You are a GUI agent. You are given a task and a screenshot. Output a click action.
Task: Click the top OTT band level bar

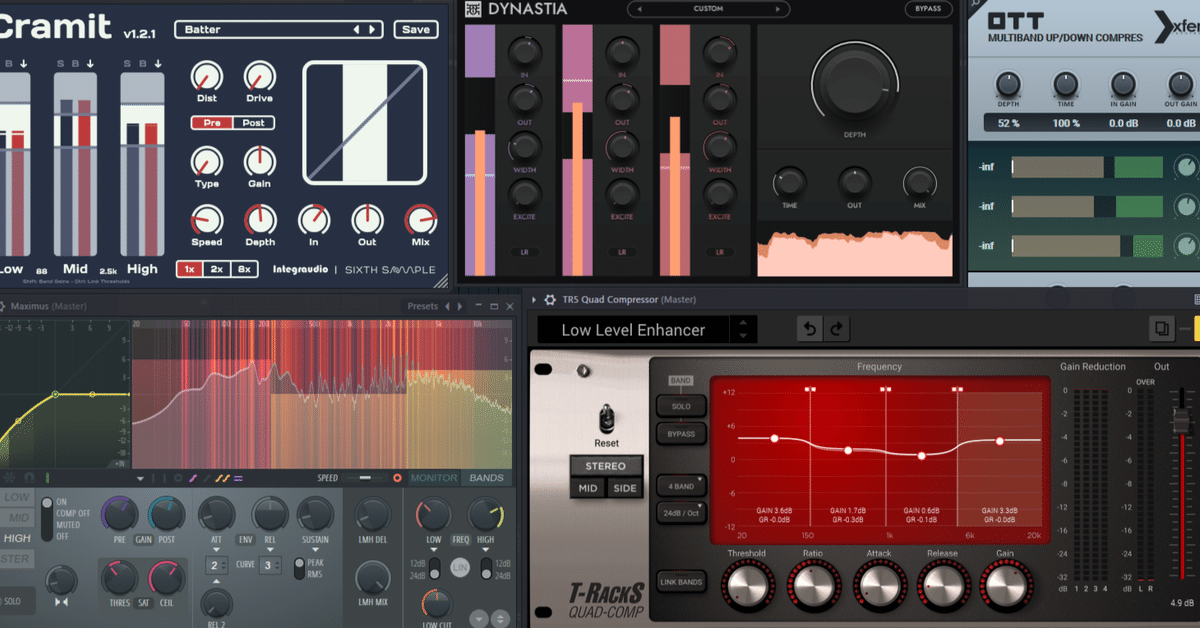coord(1088,167)
